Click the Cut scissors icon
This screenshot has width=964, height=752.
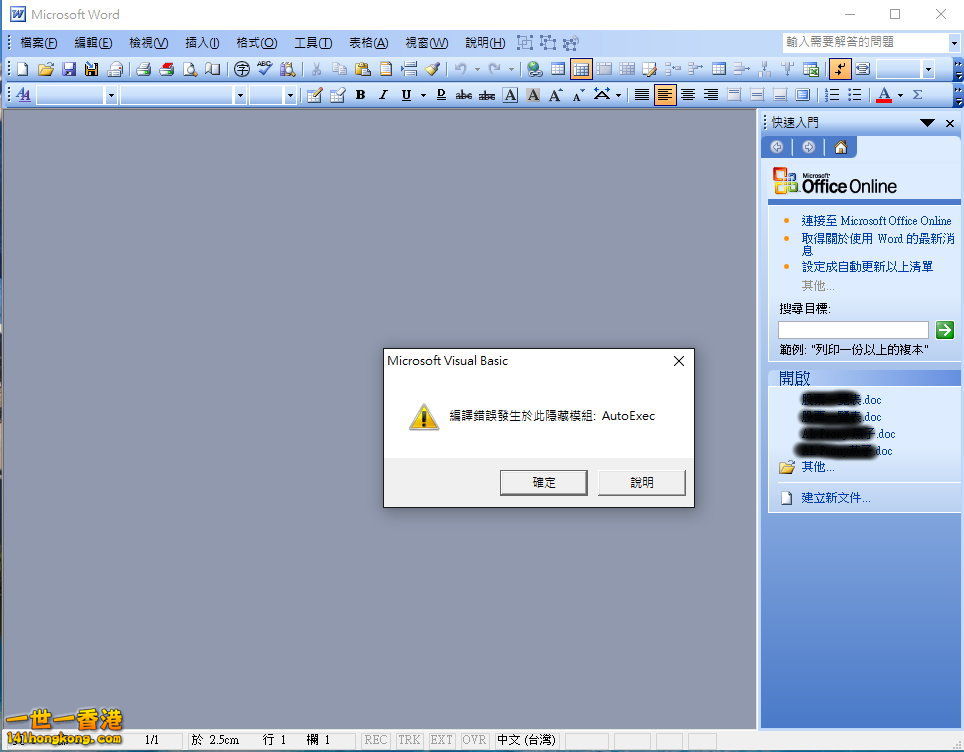pos(317,69)
